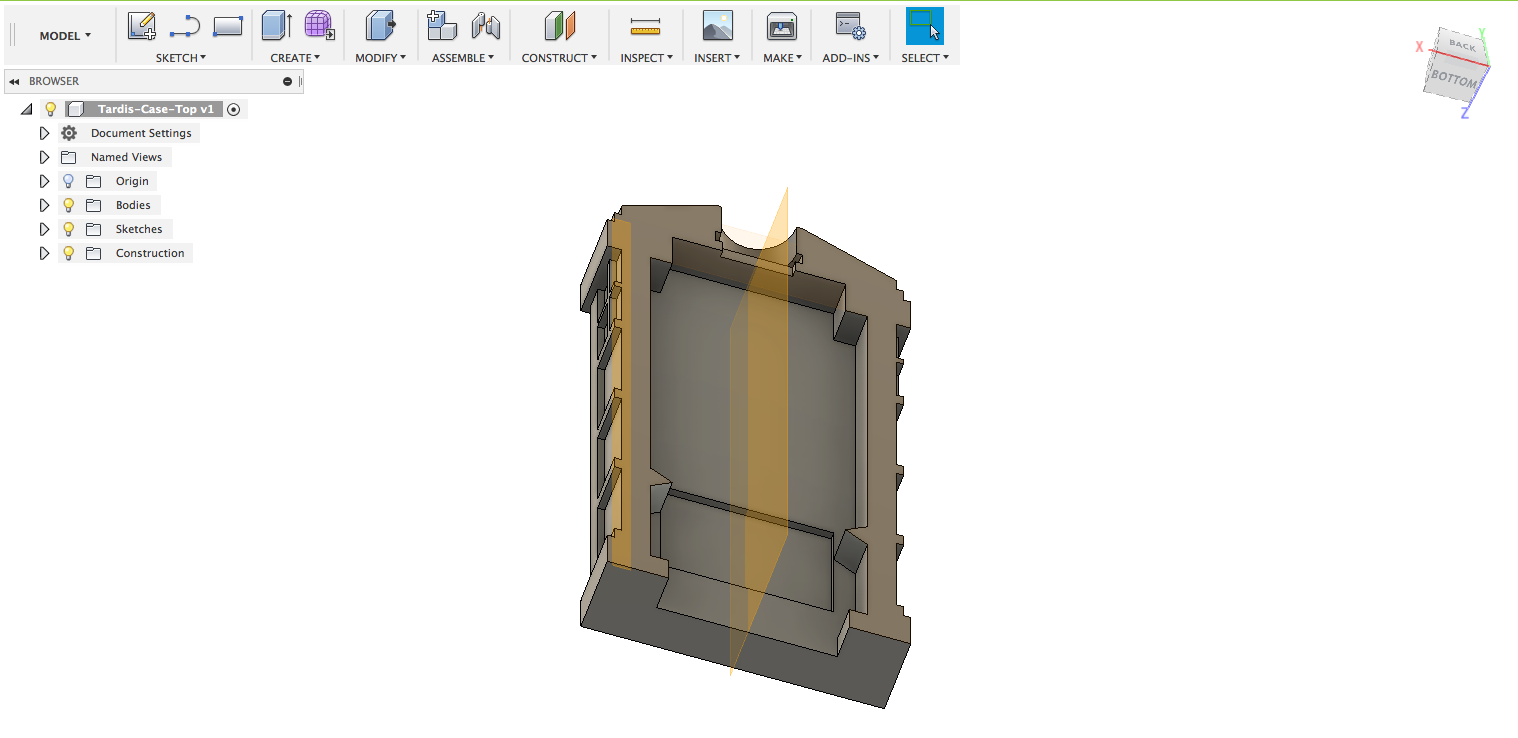Viewport: 1518px width, 738px height.
Task: Open the MAKE dropdown menu
Action: [782, 58]
